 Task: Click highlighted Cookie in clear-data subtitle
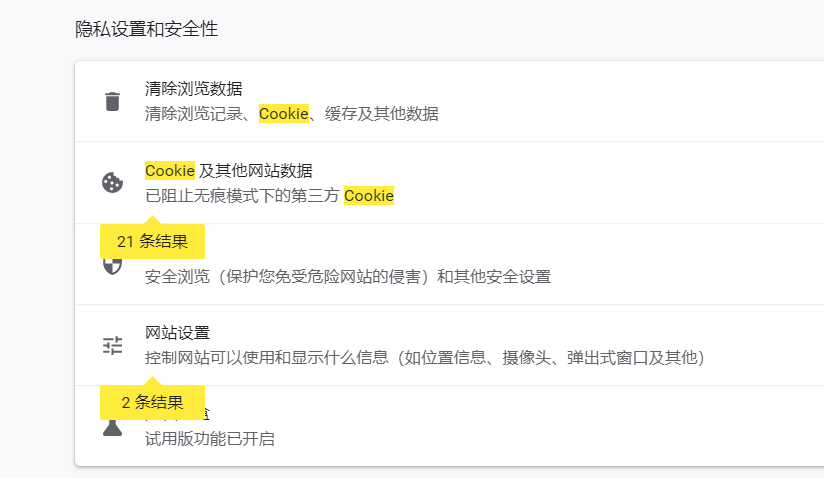[x=284, y=114]
